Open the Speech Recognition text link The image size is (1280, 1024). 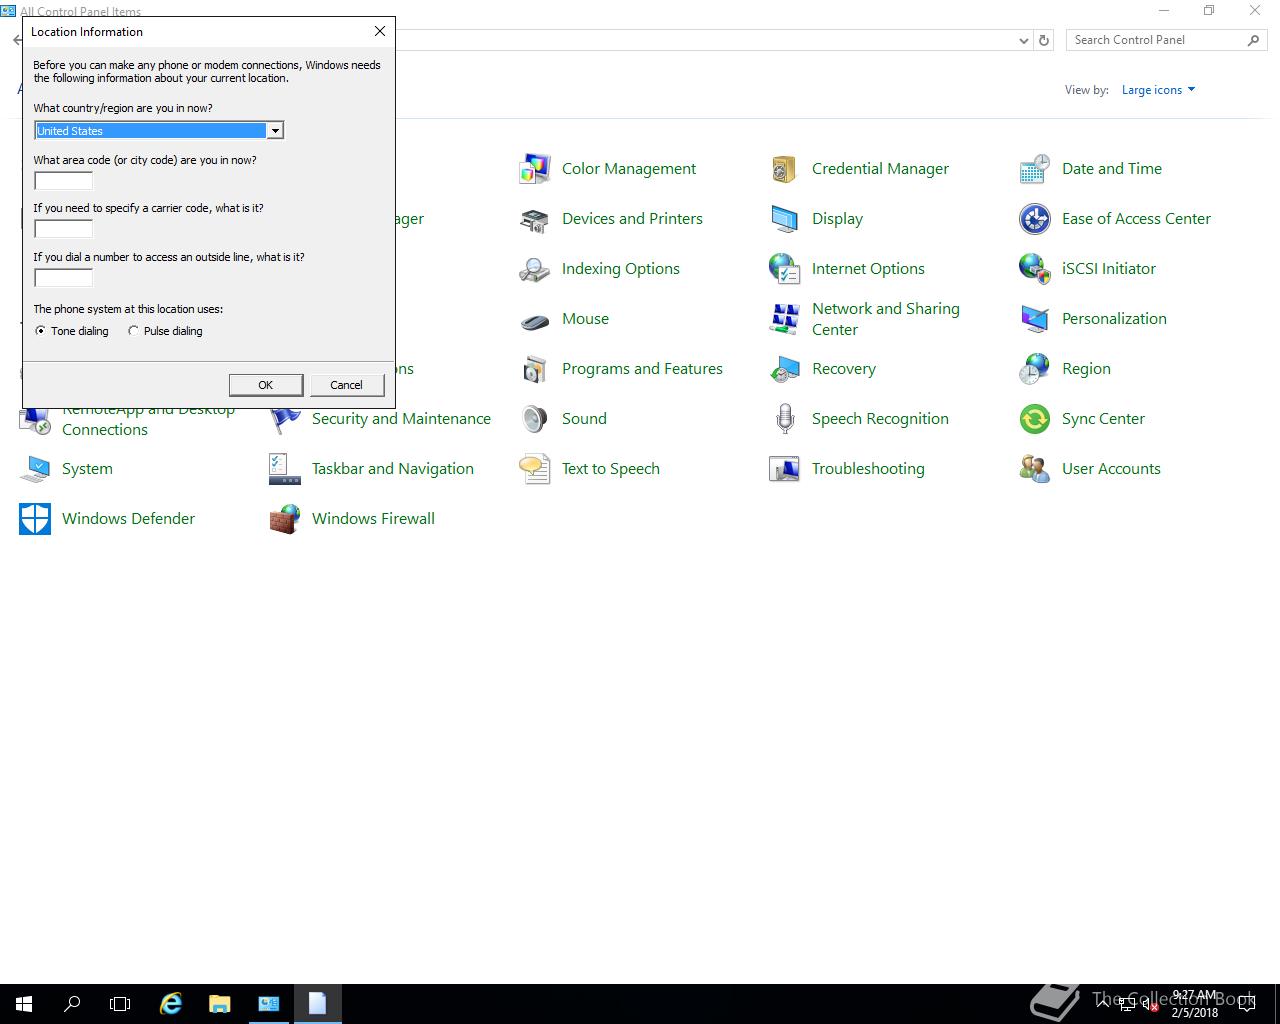click(x=880, y=419)
